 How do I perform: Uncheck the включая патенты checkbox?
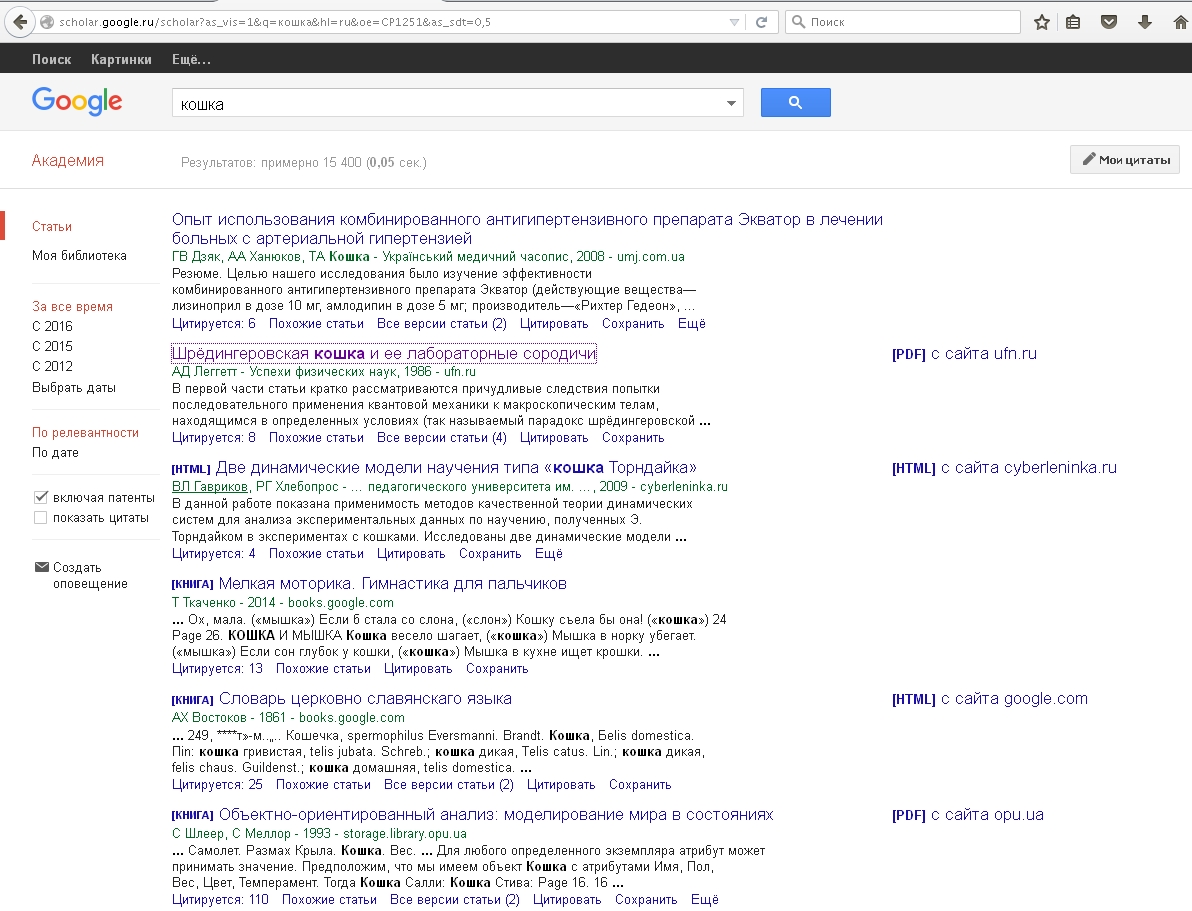41,497
